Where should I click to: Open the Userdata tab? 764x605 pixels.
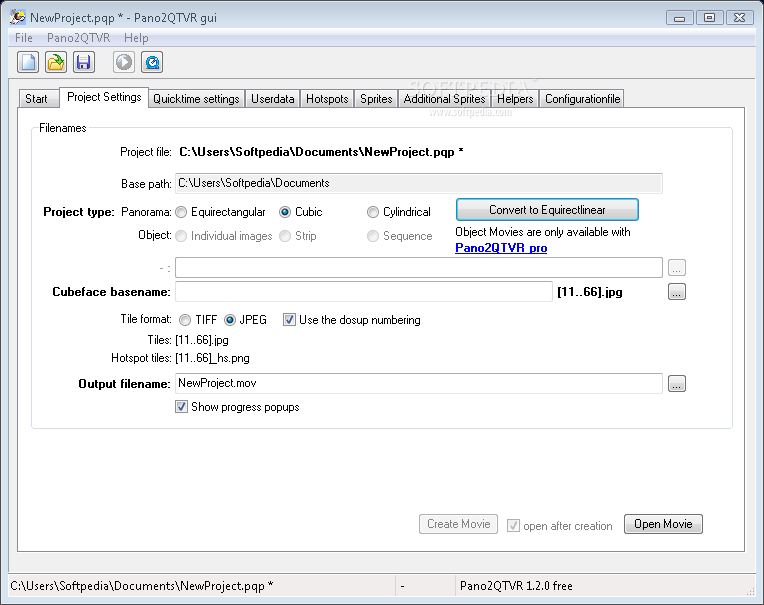(x=273, y=99)
